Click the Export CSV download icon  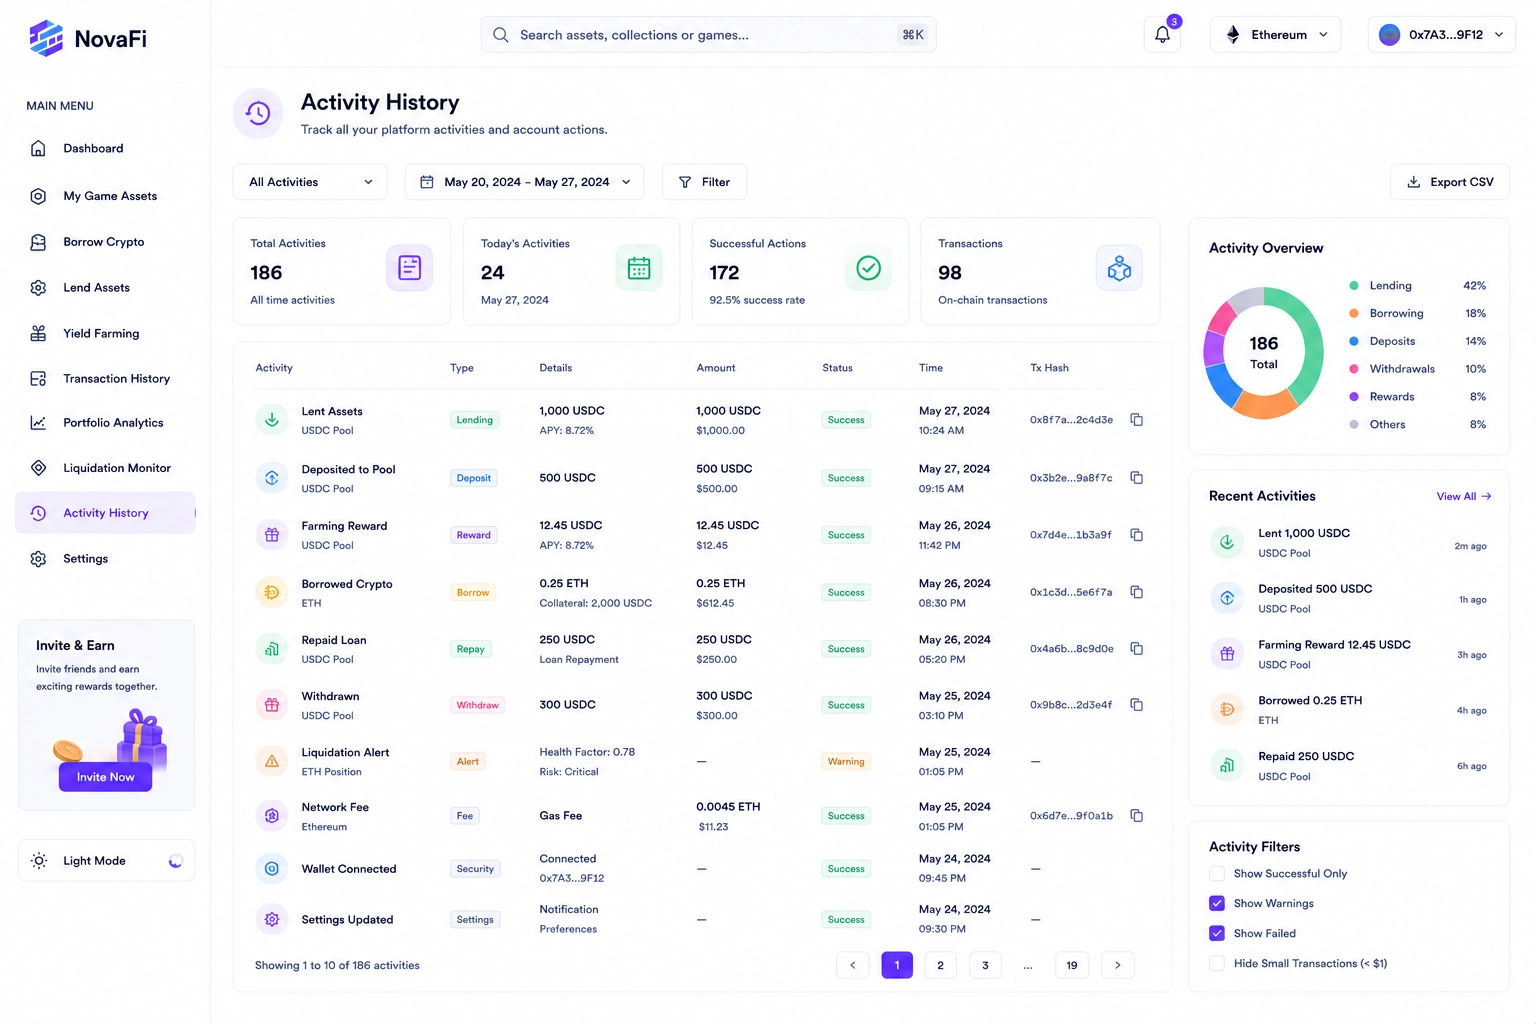1414,182
